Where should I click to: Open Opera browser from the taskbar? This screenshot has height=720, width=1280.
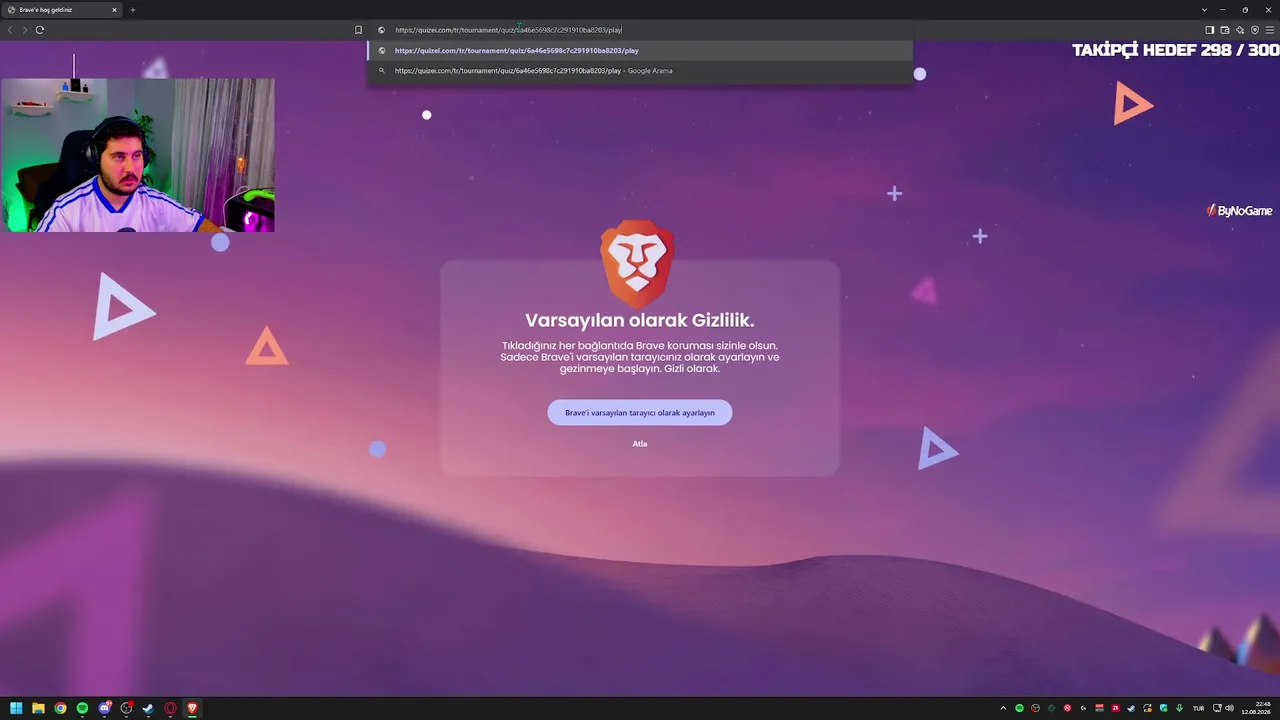tap(170, 708)
